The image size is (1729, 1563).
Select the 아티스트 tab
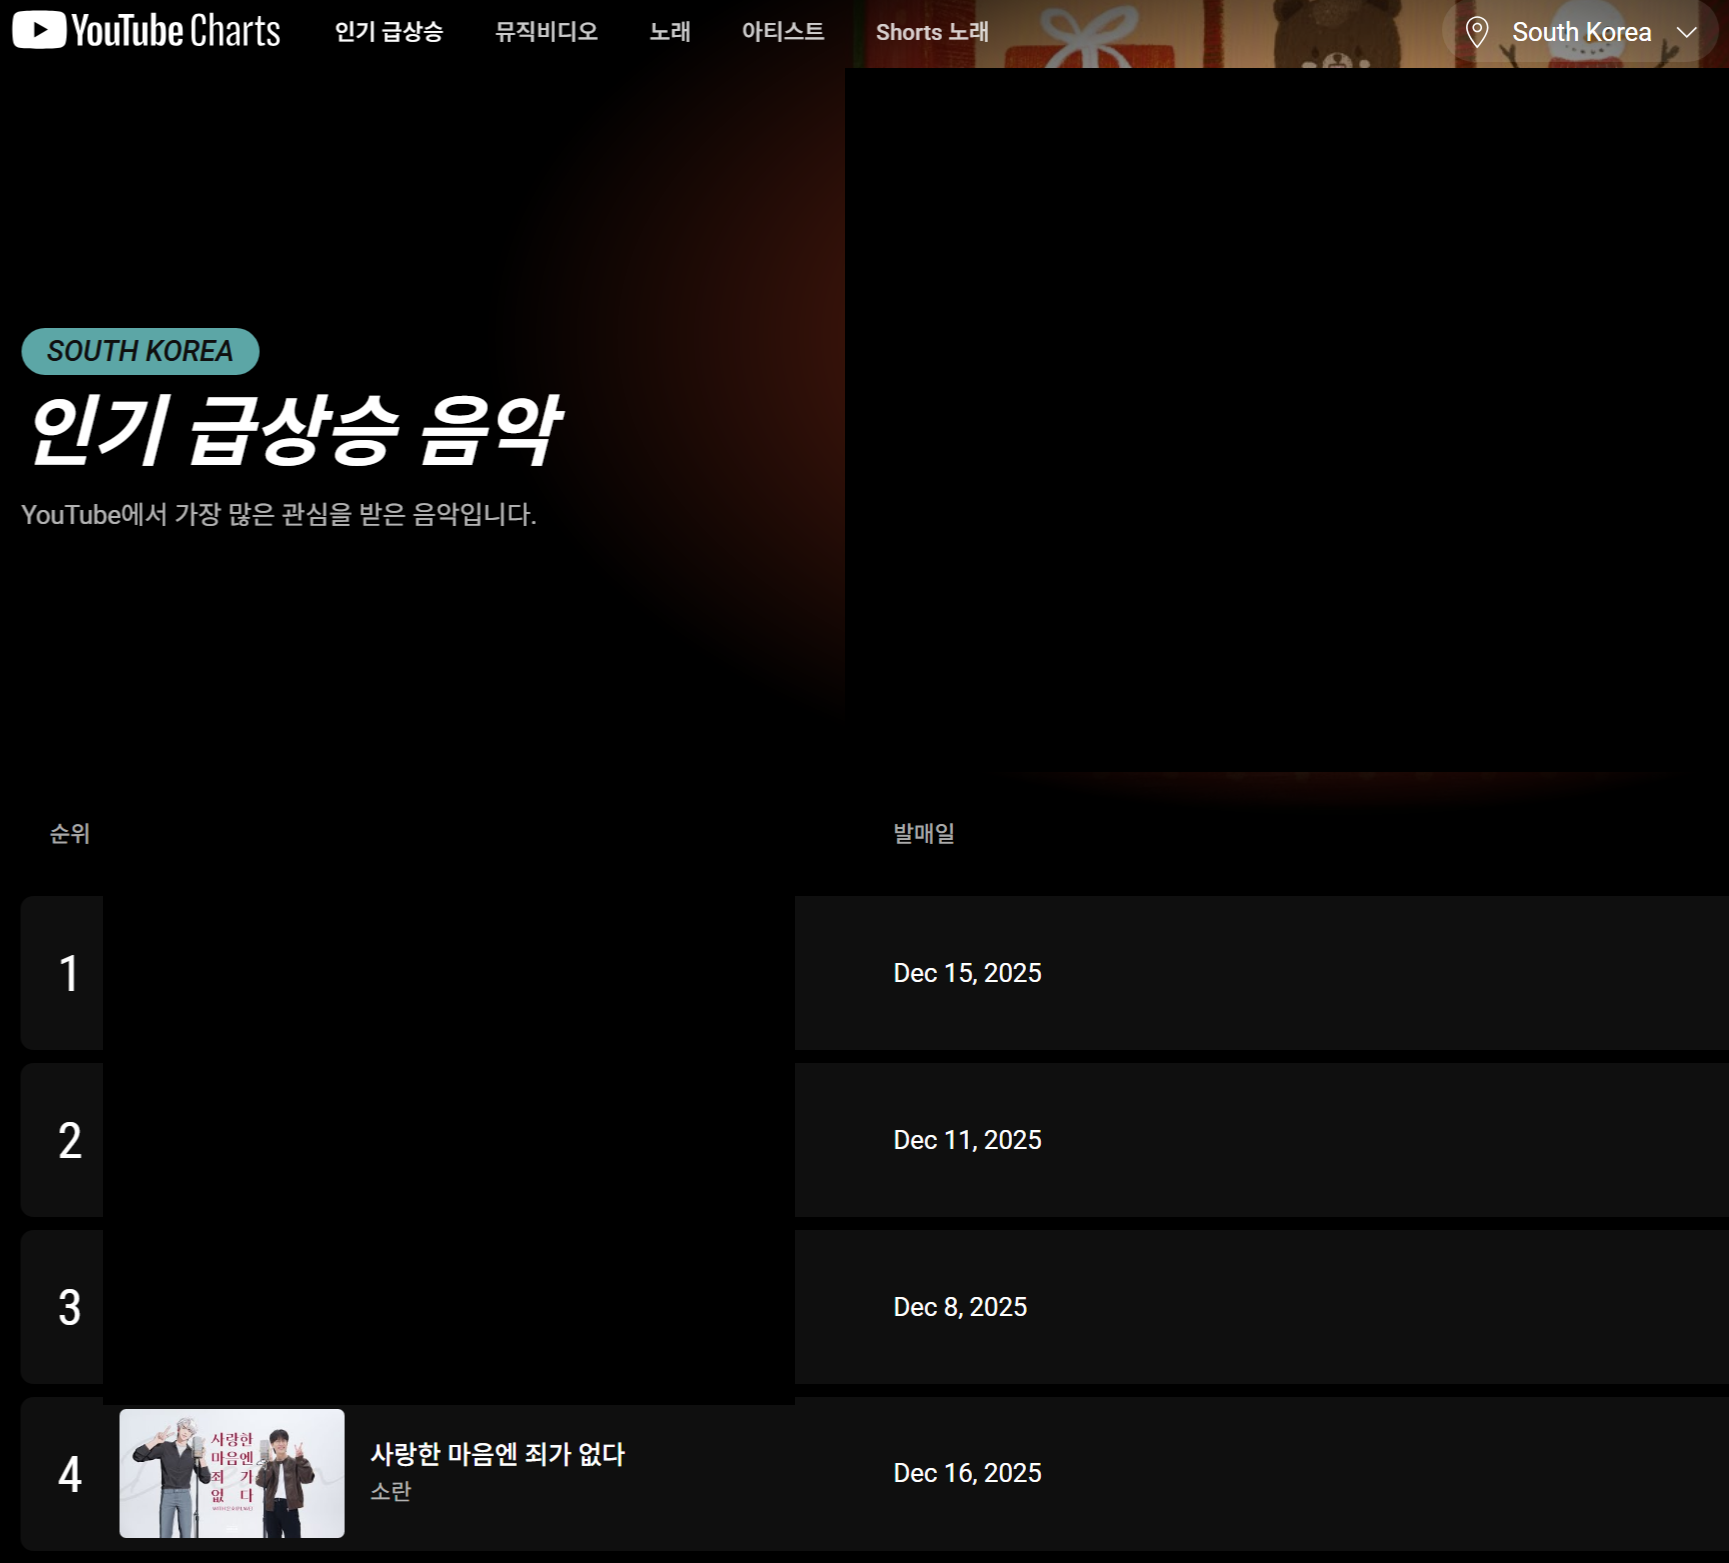click(x=782, y=32)
